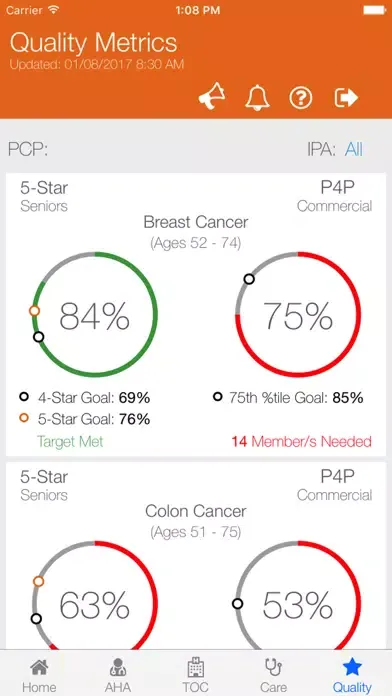This screenshot has width=392, height=696.
Task: Tap the logout arrow icon
Action: [x=346, y=98]
